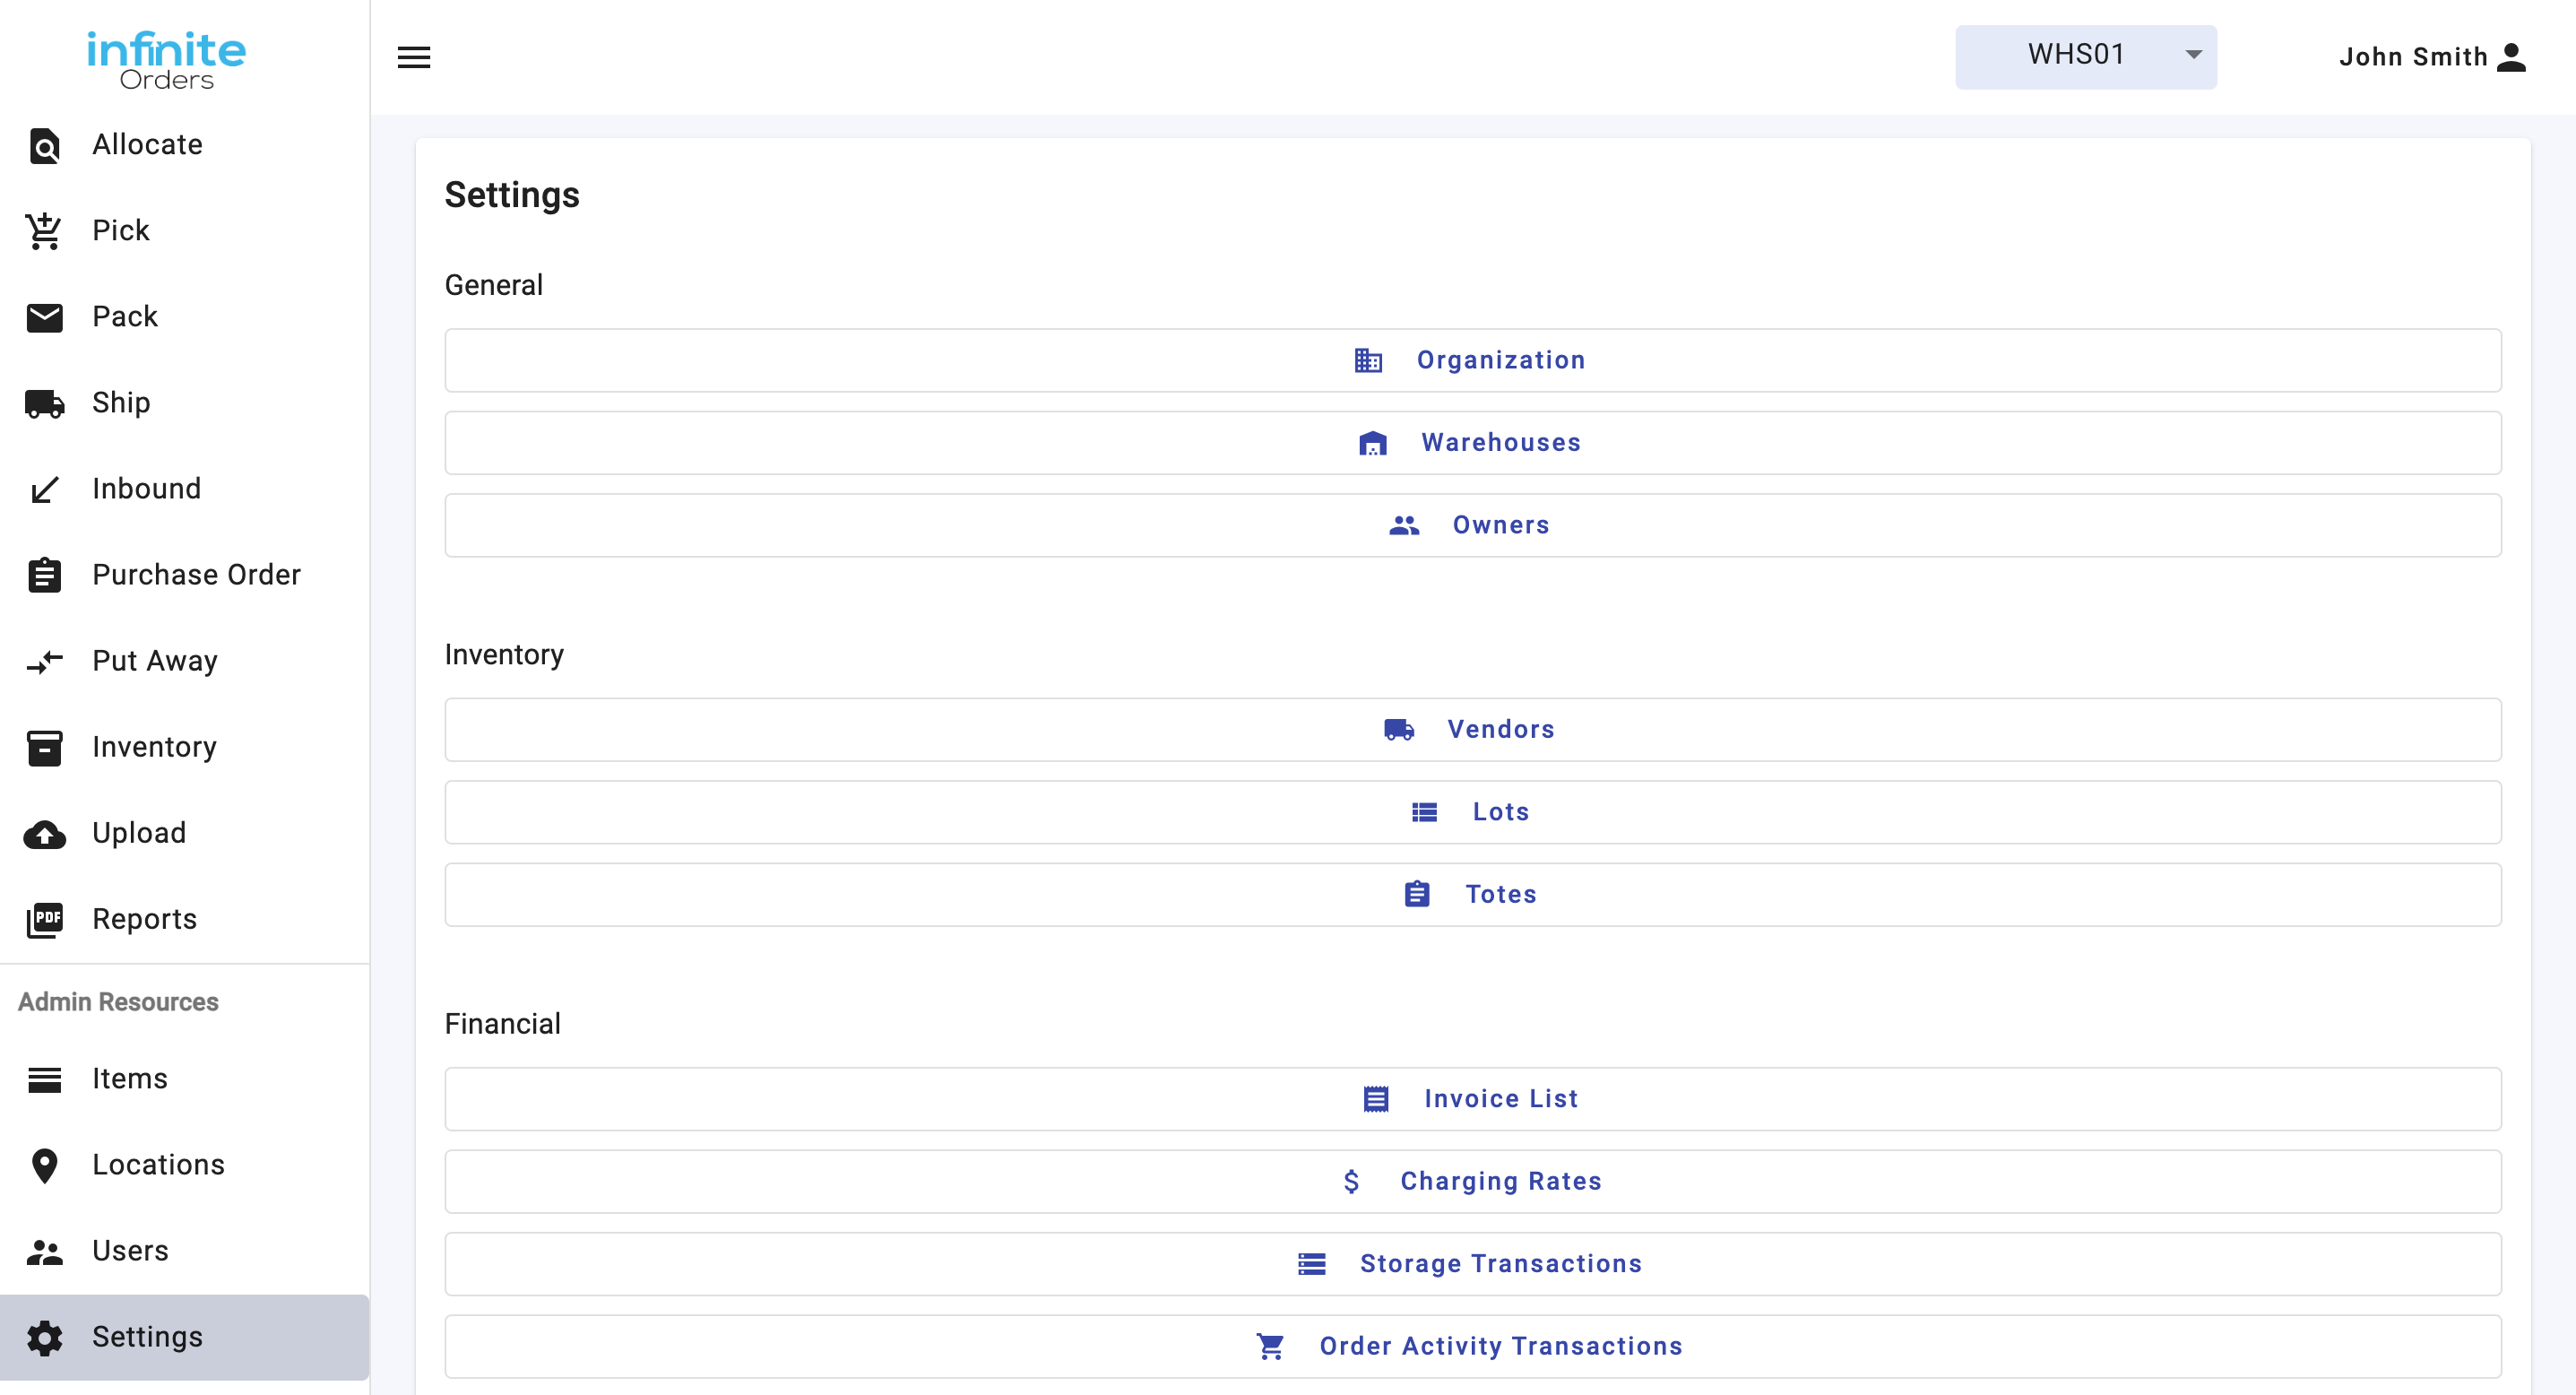2576x1395 pixels.
Task: Open the Inventory section from sidebar
Action: pyautogui.click(x=155, y=747)
